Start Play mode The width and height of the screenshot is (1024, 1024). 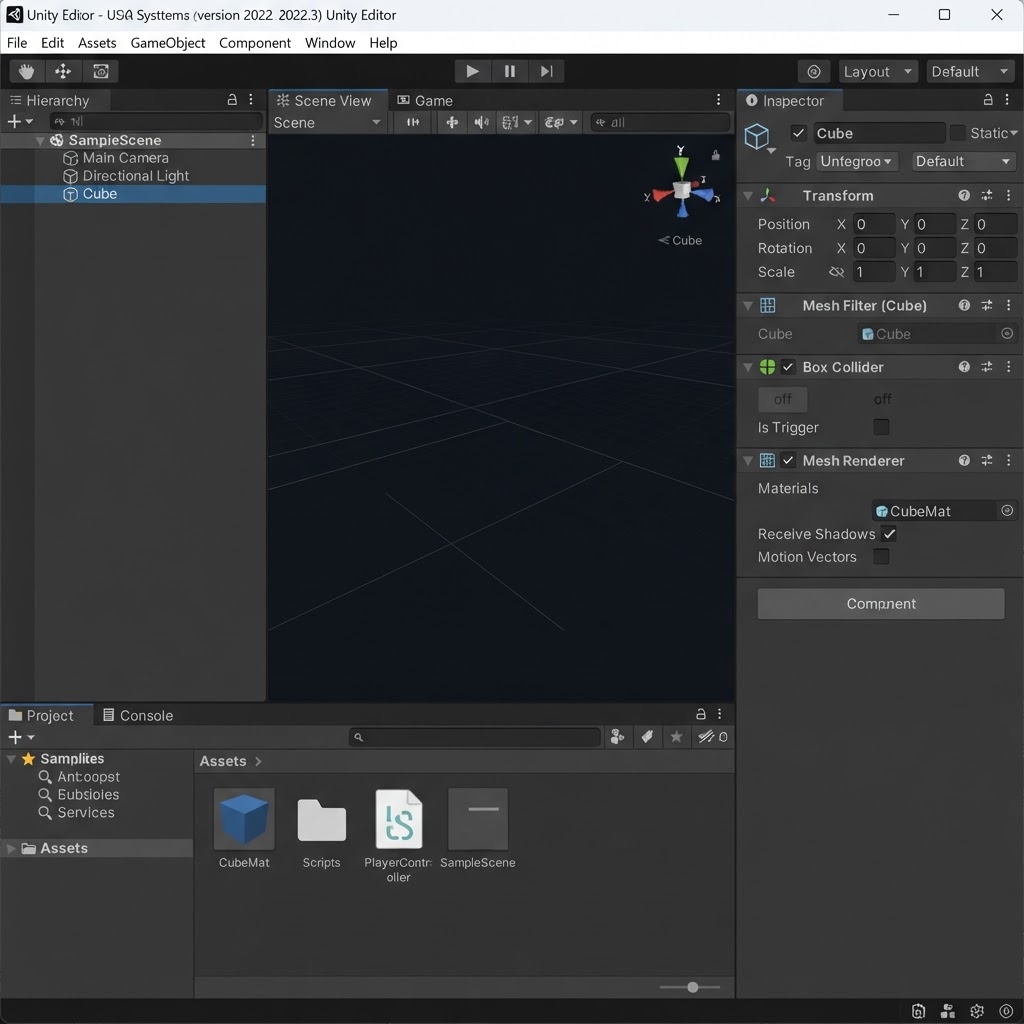[x=472, y=71]
